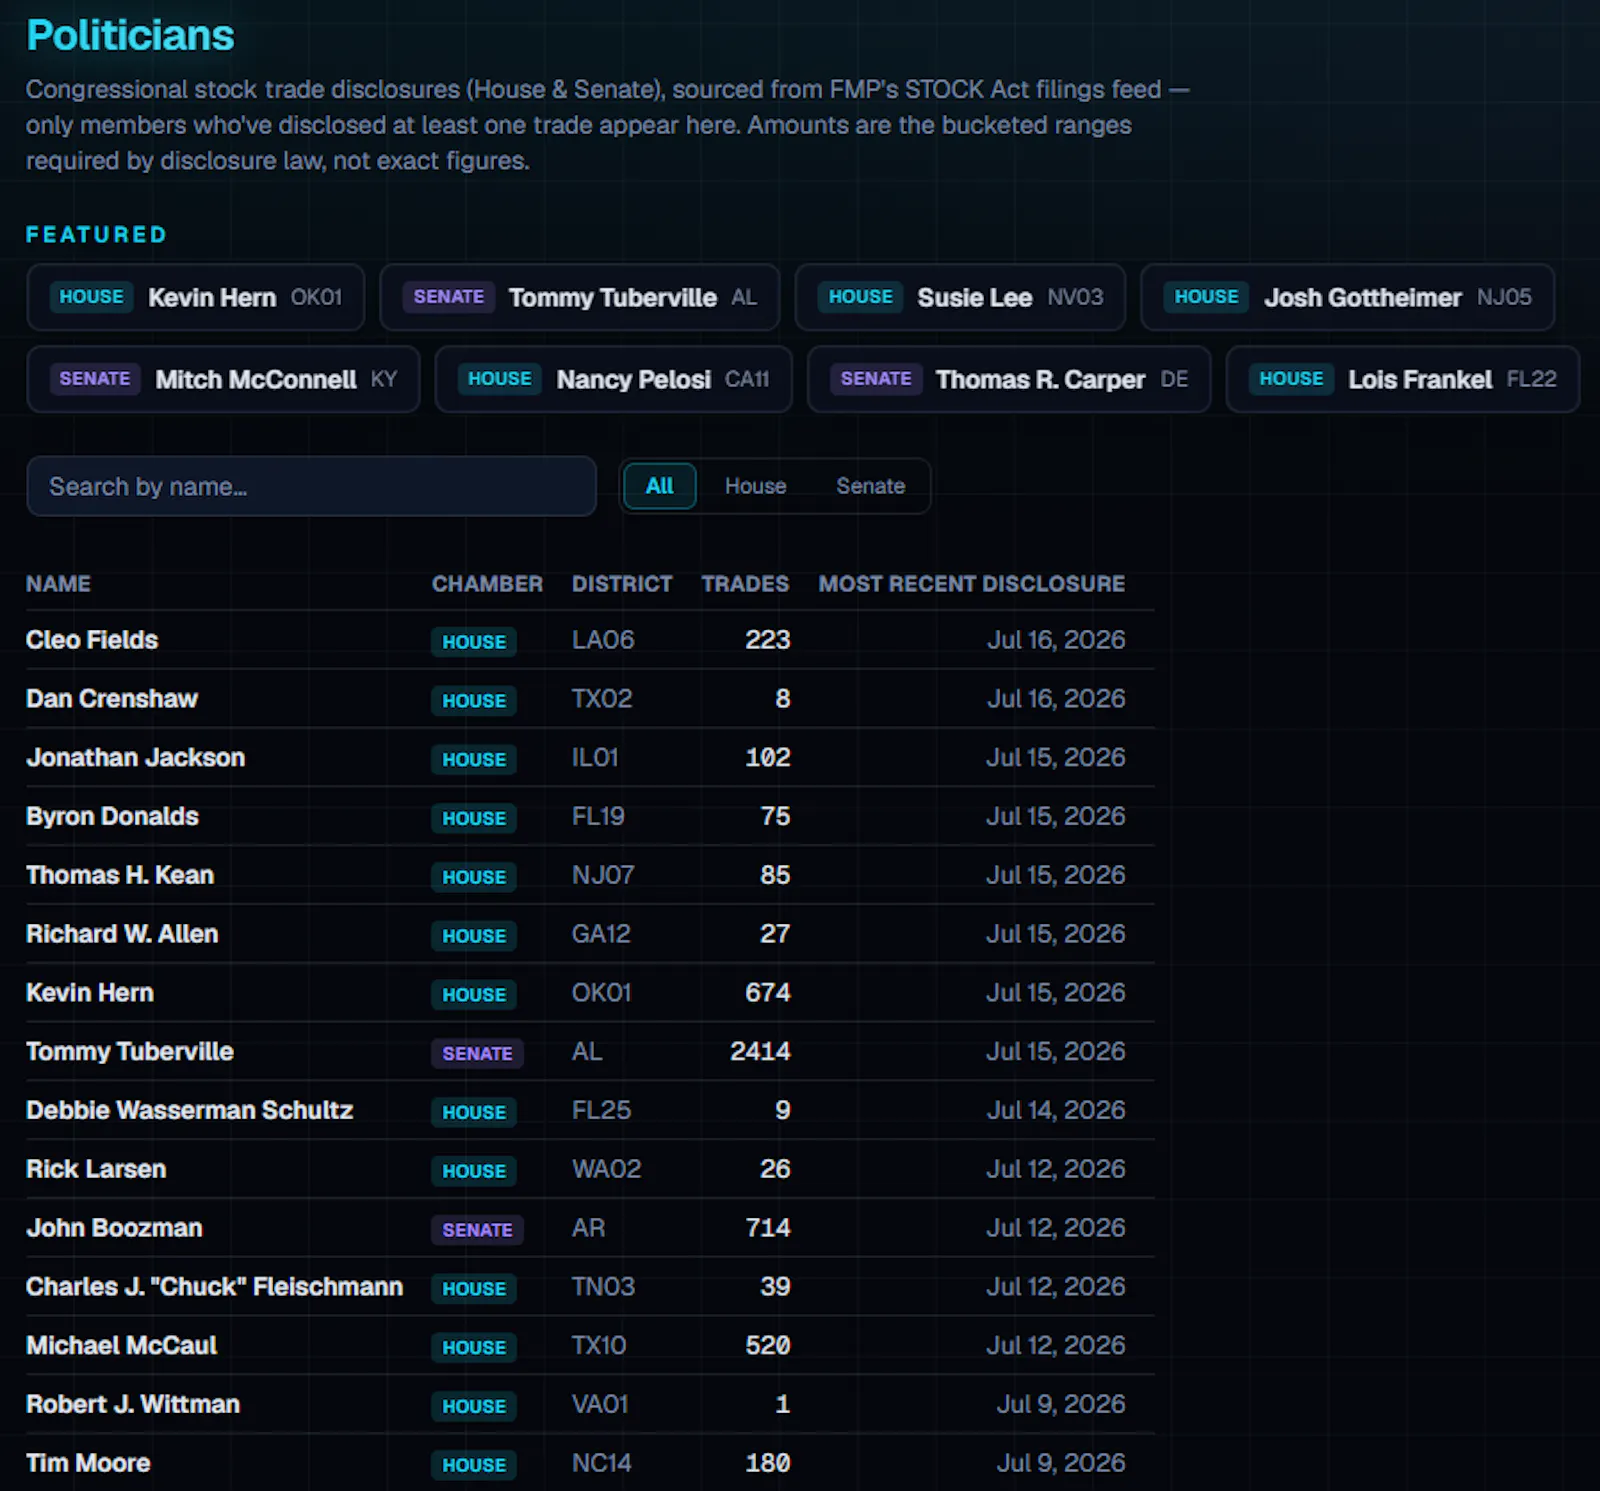Click the FEATURED section label
This screenshot has height=1491, width=1600.
[x=96, y=235]
